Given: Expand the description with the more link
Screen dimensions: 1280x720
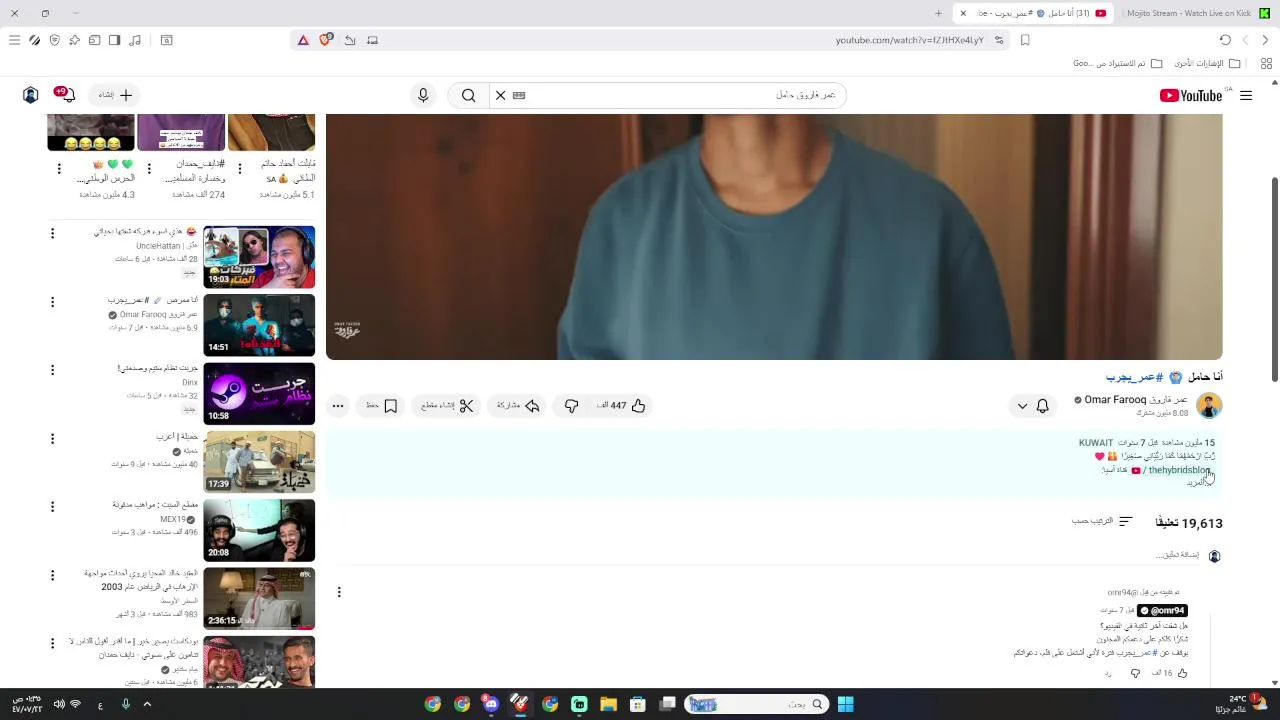Looking at the screenshot, I should (1198, 482).
